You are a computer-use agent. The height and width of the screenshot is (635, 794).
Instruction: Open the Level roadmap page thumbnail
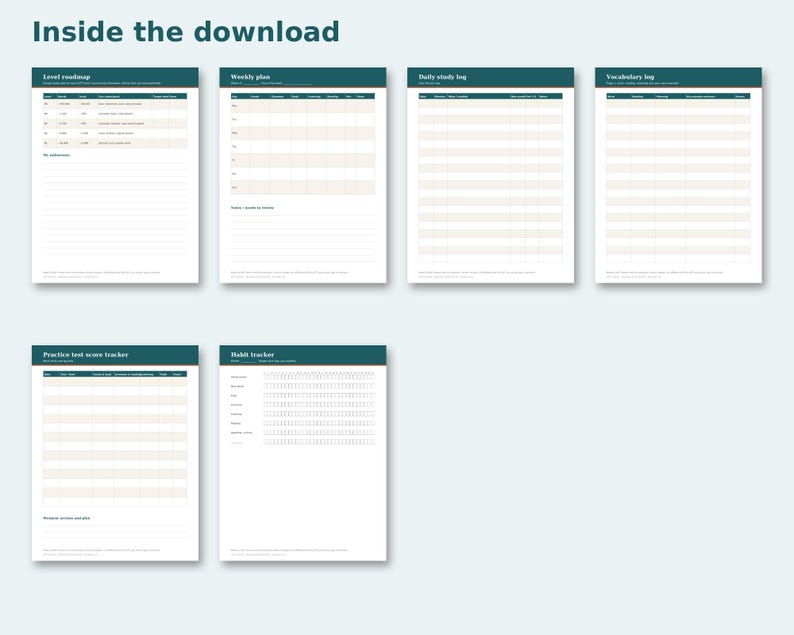tap(115, 175)
